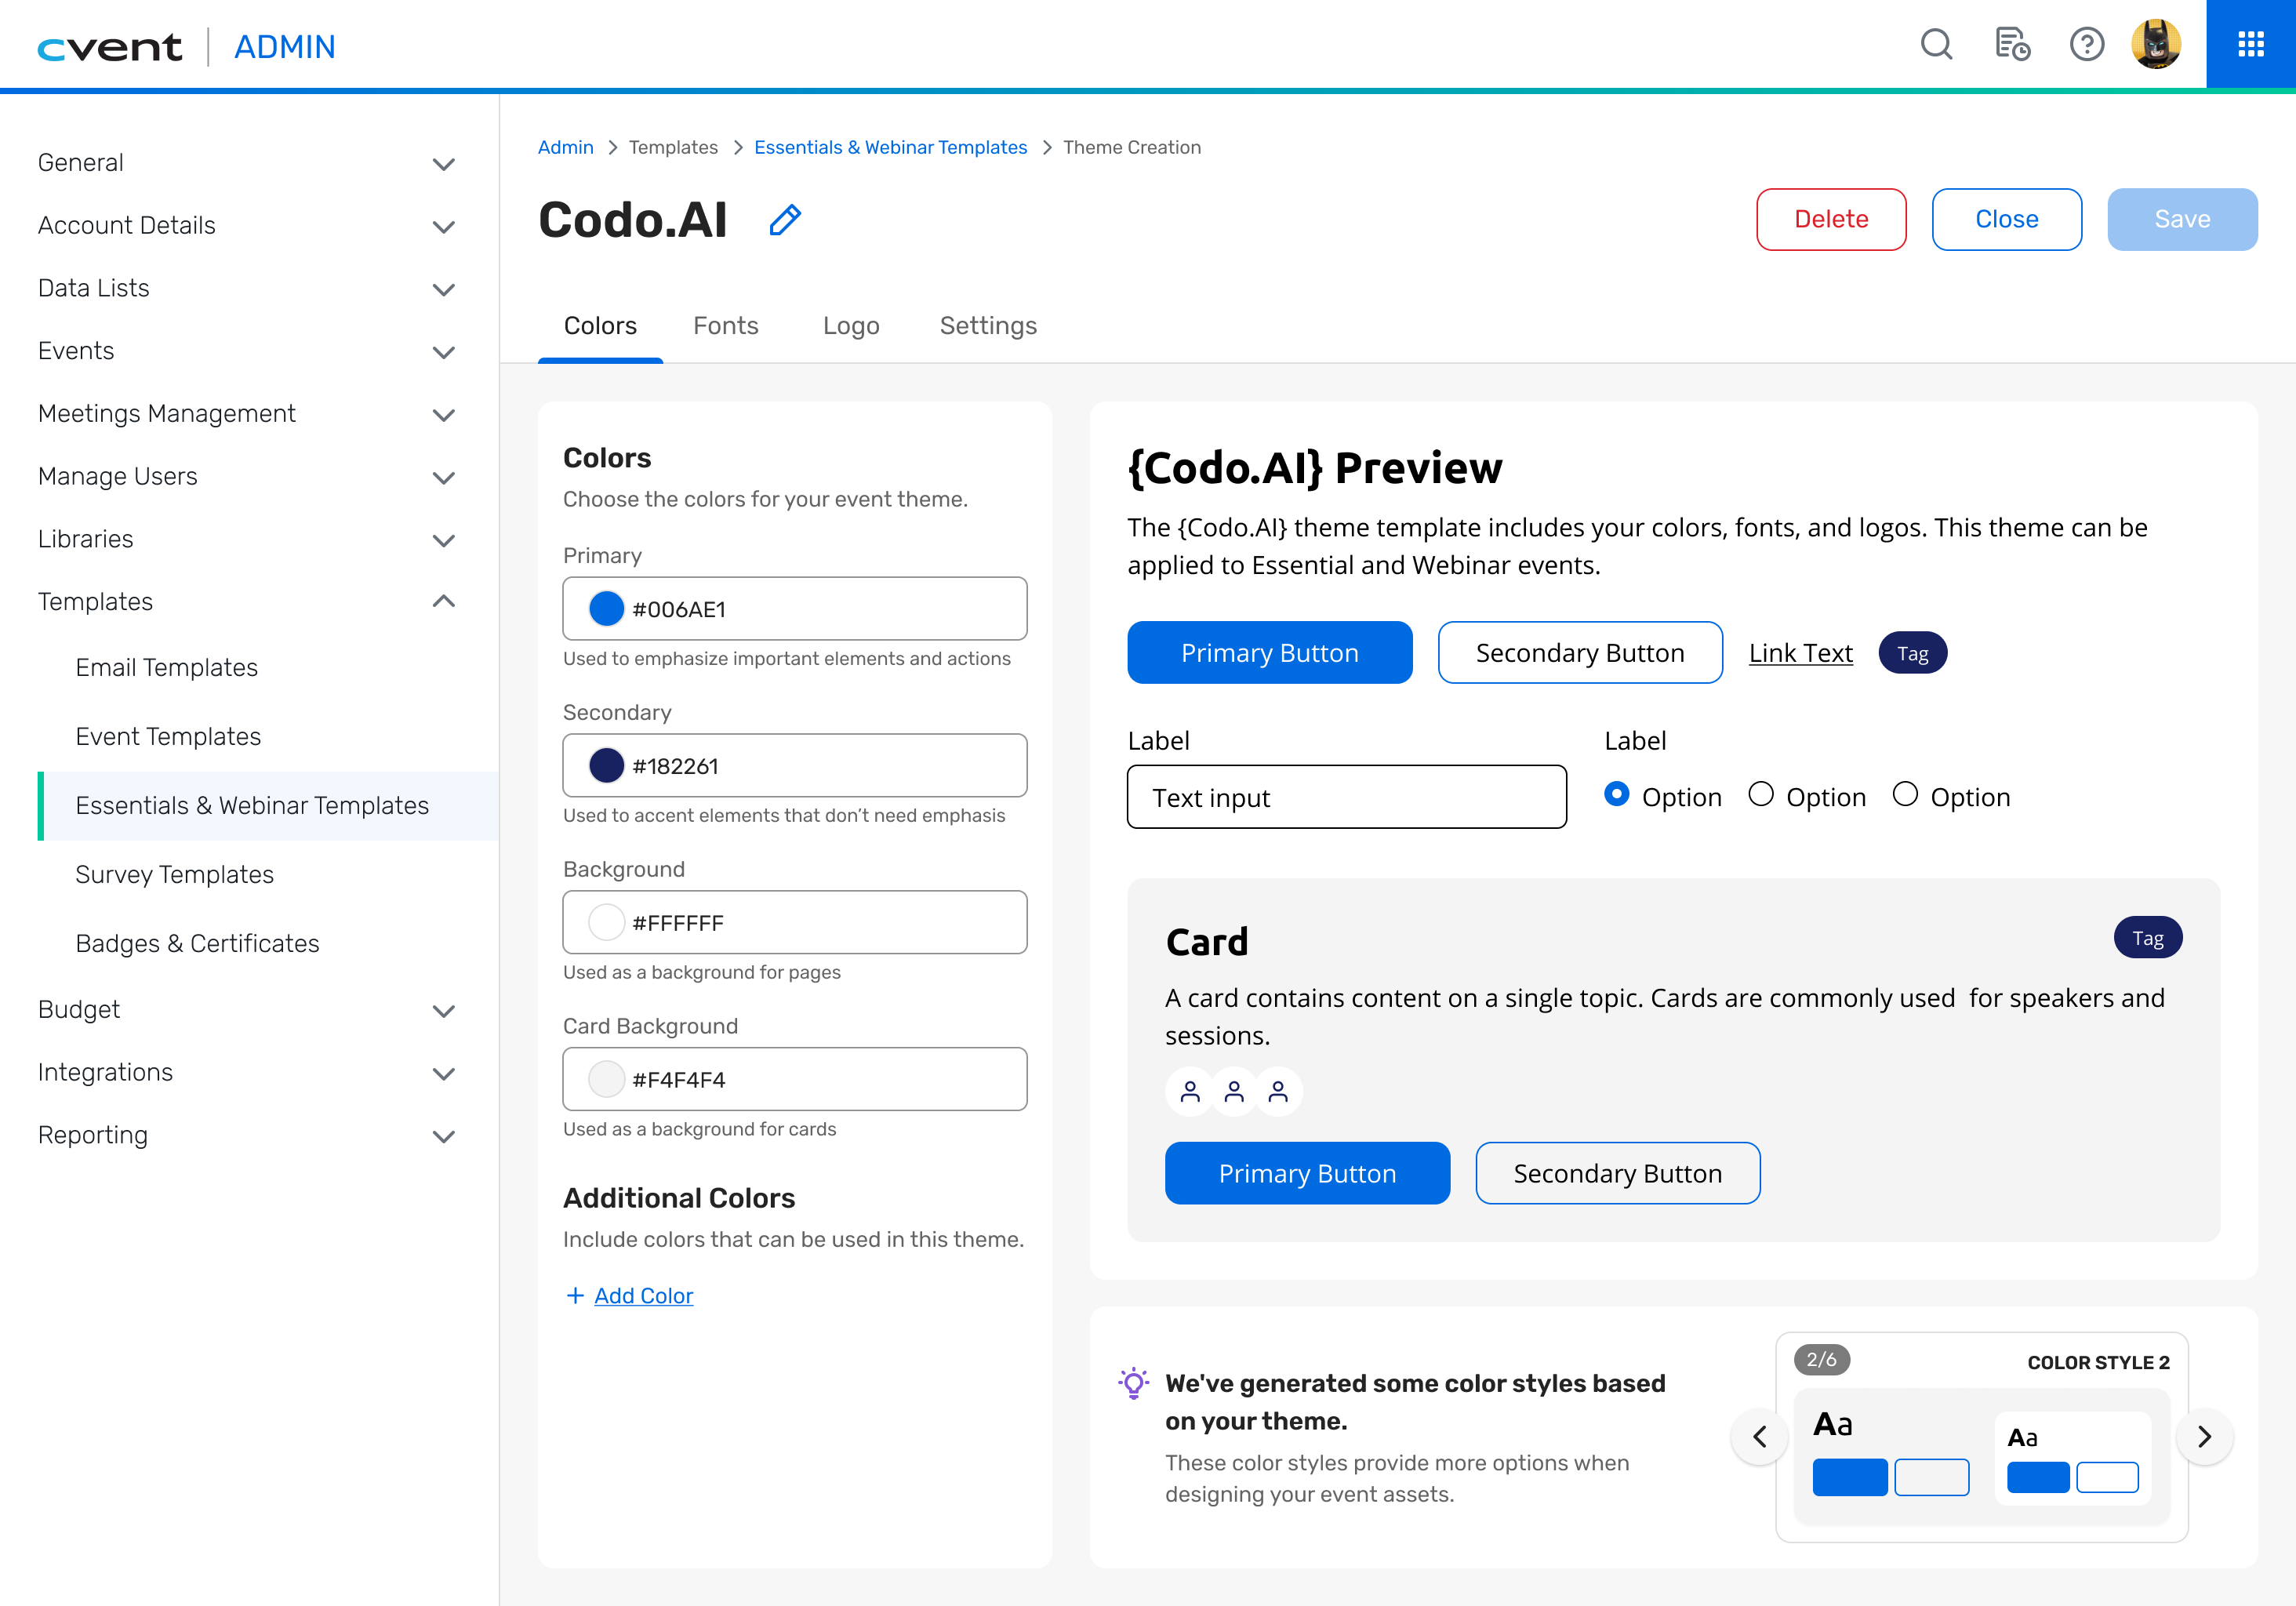Viewport: 2296px width, 1606px height.
Task: Click the Tag badge inside the Card
Action: (x=2147, y=938)
